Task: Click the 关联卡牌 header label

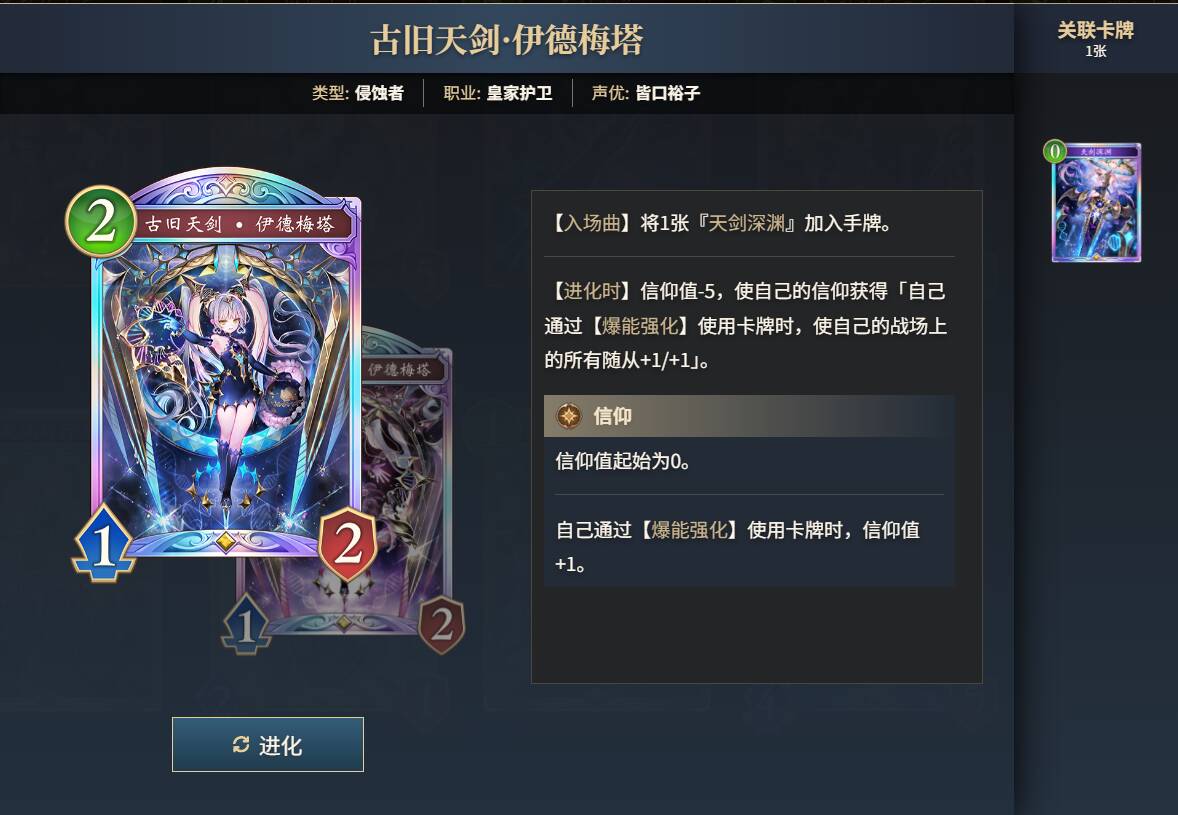Action: click(x=1095, y=30)
